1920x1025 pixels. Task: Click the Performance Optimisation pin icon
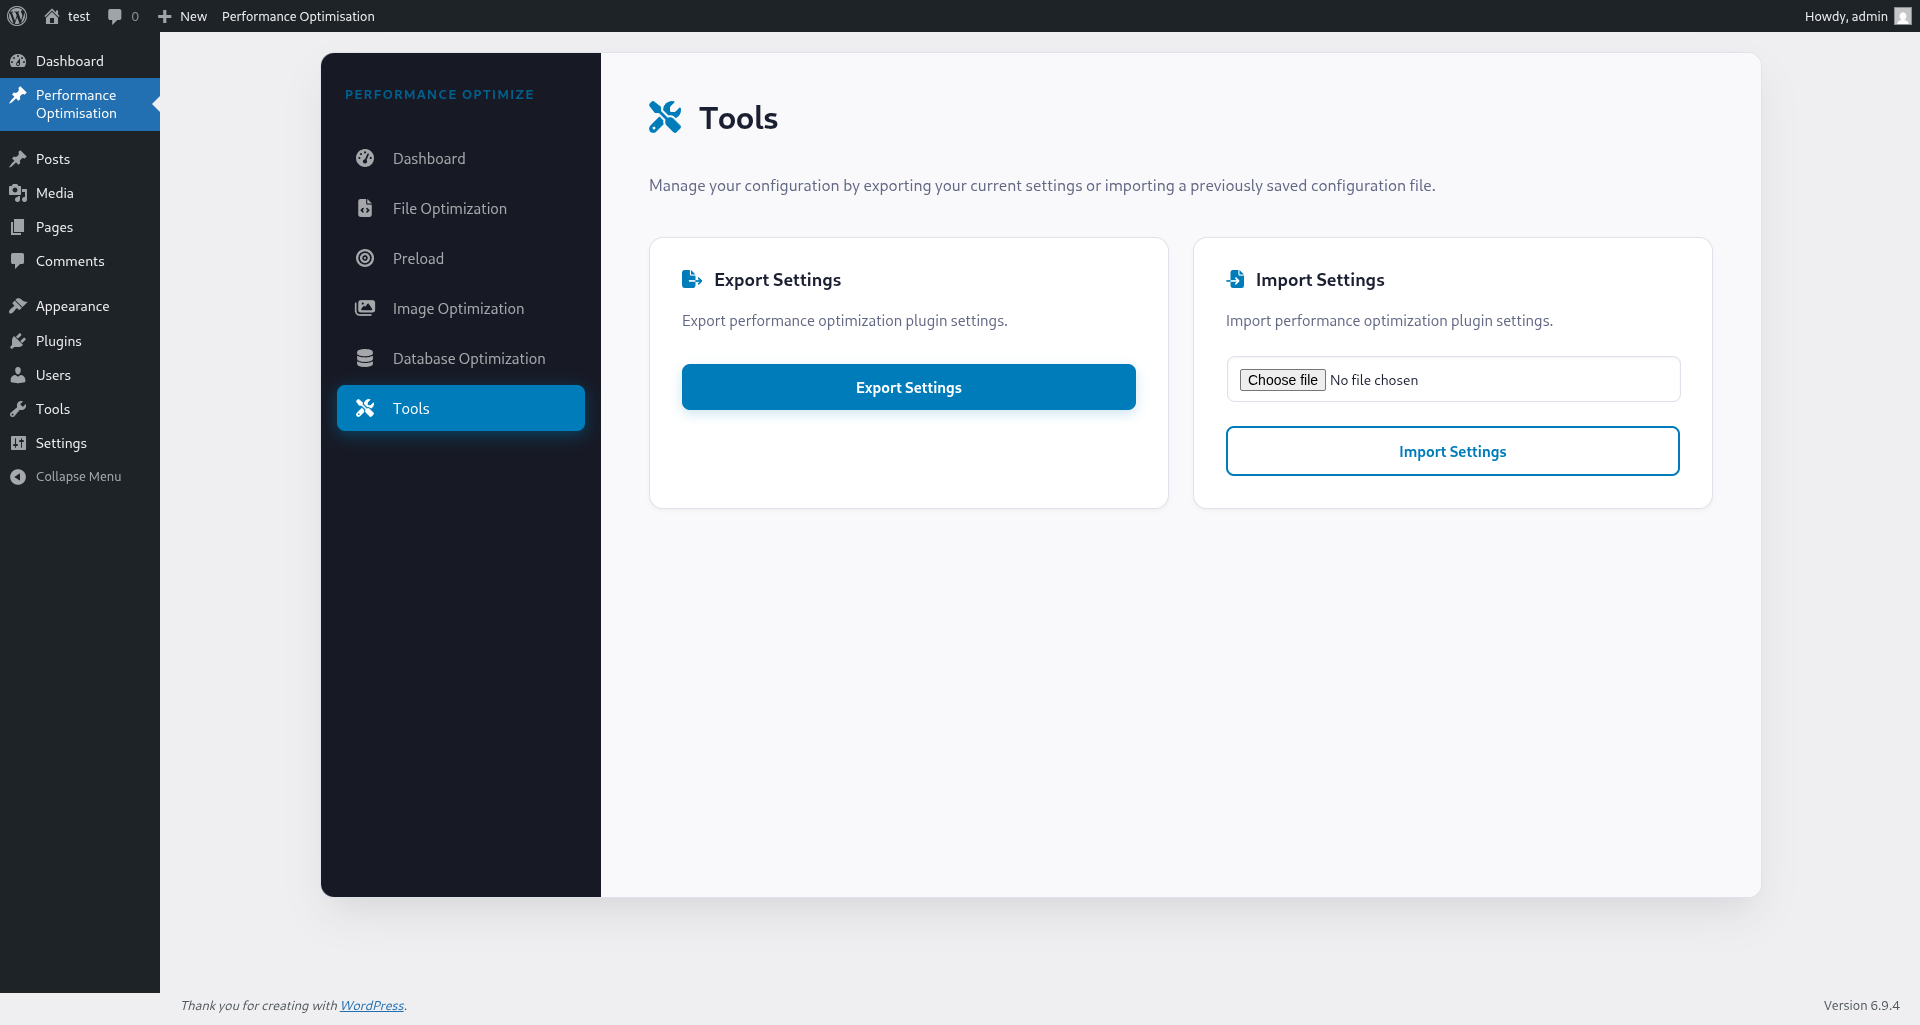coord(18,94)
